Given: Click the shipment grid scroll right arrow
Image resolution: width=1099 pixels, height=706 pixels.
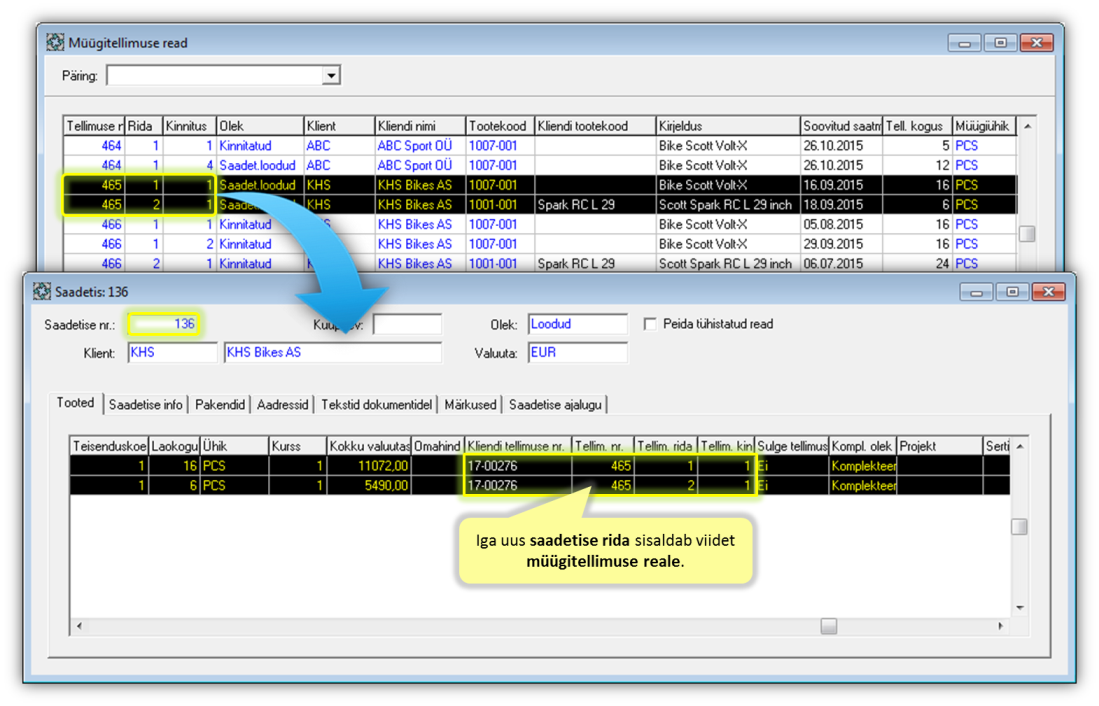Looking at the screenshot, I should 1000,626.
